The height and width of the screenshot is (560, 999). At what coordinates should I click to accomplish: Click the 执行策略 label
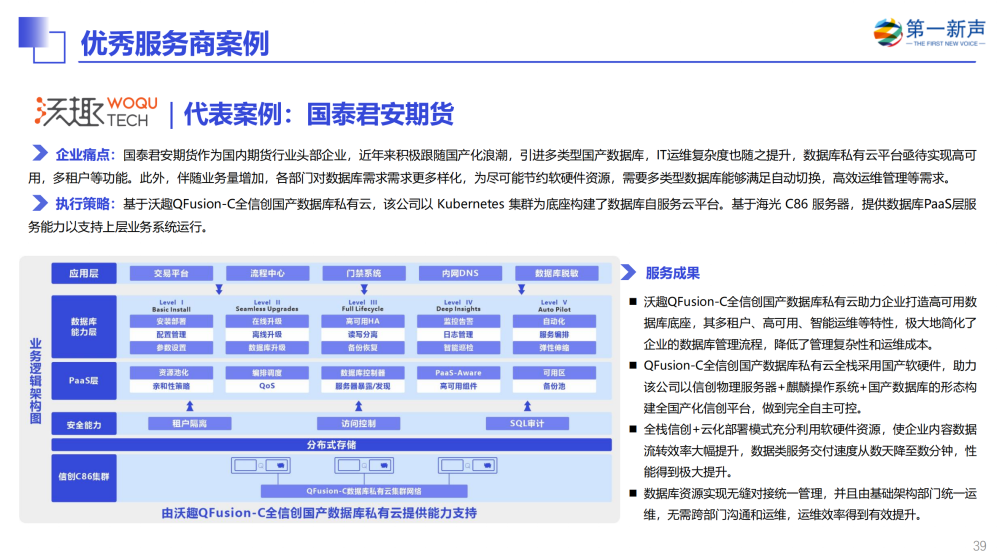point(85,204)
